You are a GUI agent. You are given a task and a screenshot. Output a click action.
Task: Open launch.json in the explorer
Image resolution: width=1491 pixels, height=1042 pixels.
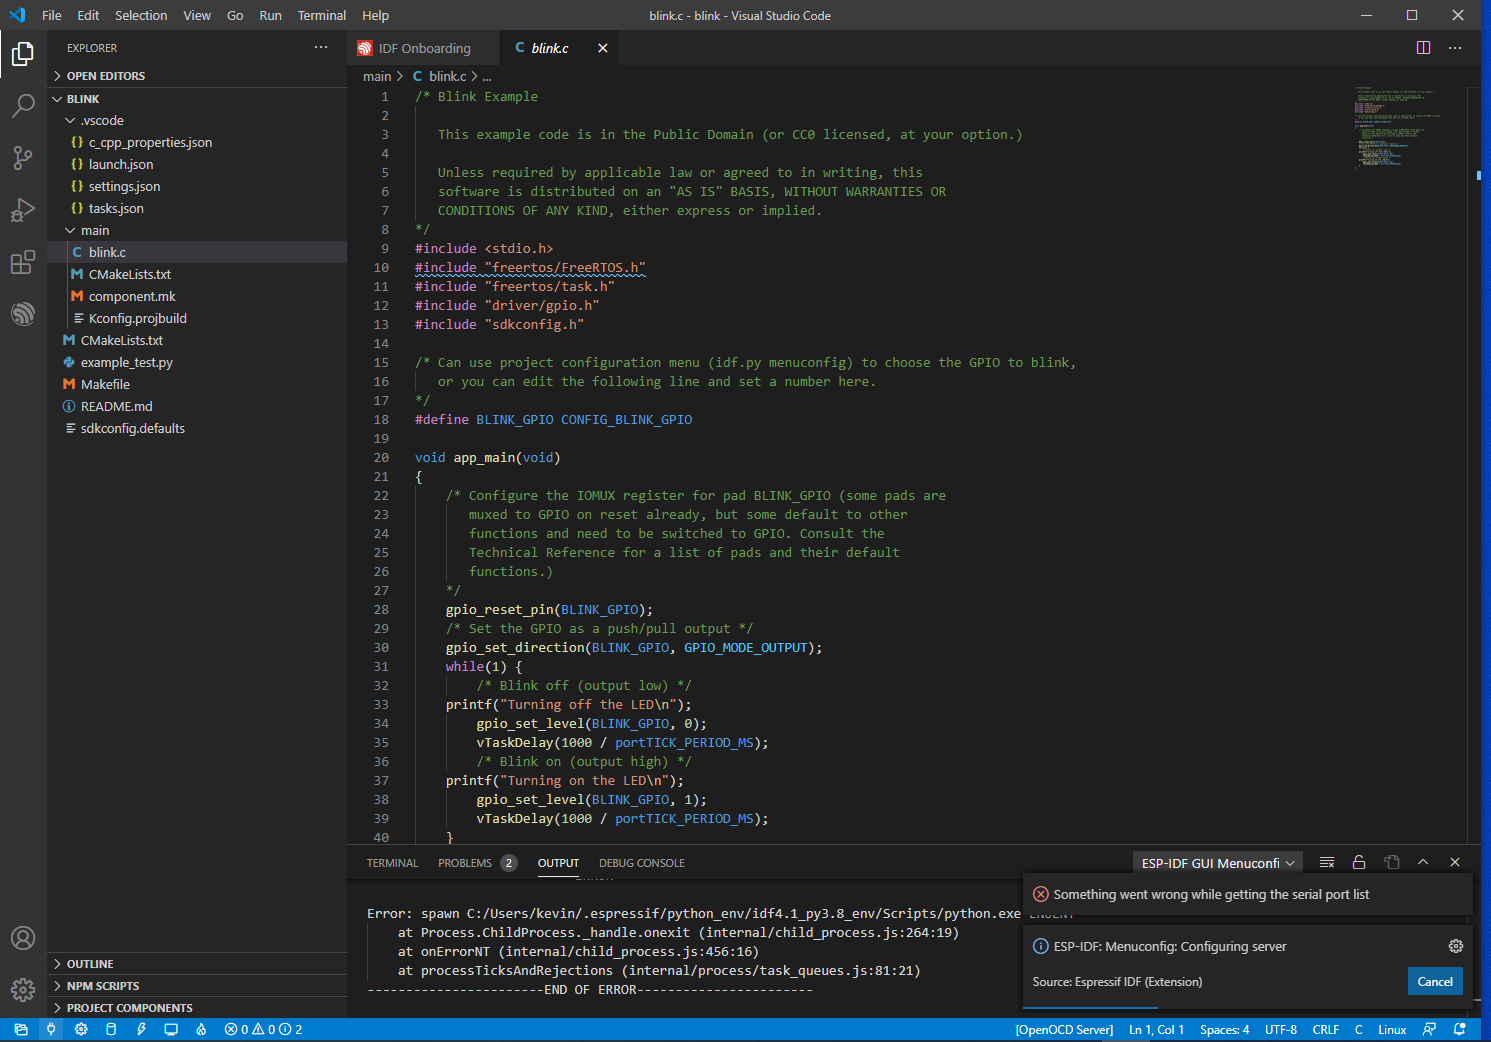[197, 164]
